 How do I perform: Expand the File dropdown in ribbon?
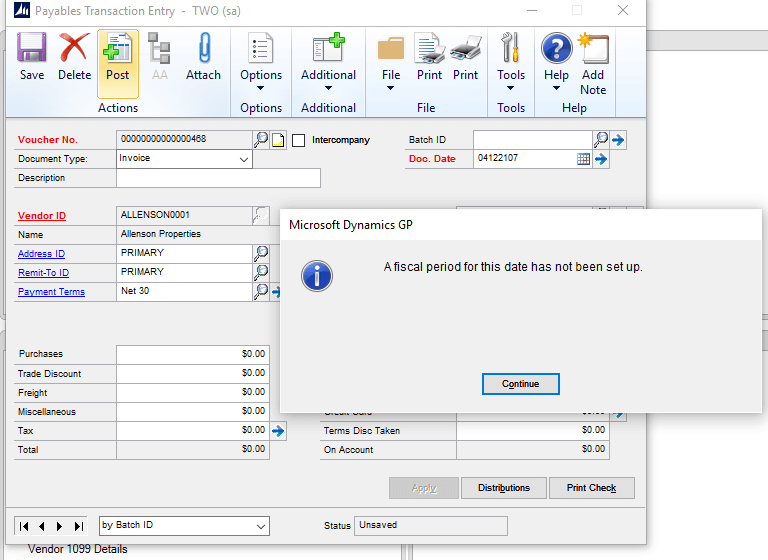tap(391, 62)
